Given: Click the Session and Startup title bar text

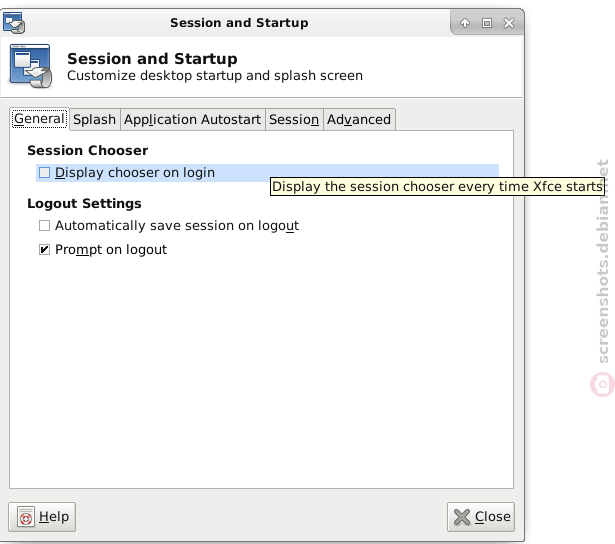Looking at the screenshot, I should [239, 23].
